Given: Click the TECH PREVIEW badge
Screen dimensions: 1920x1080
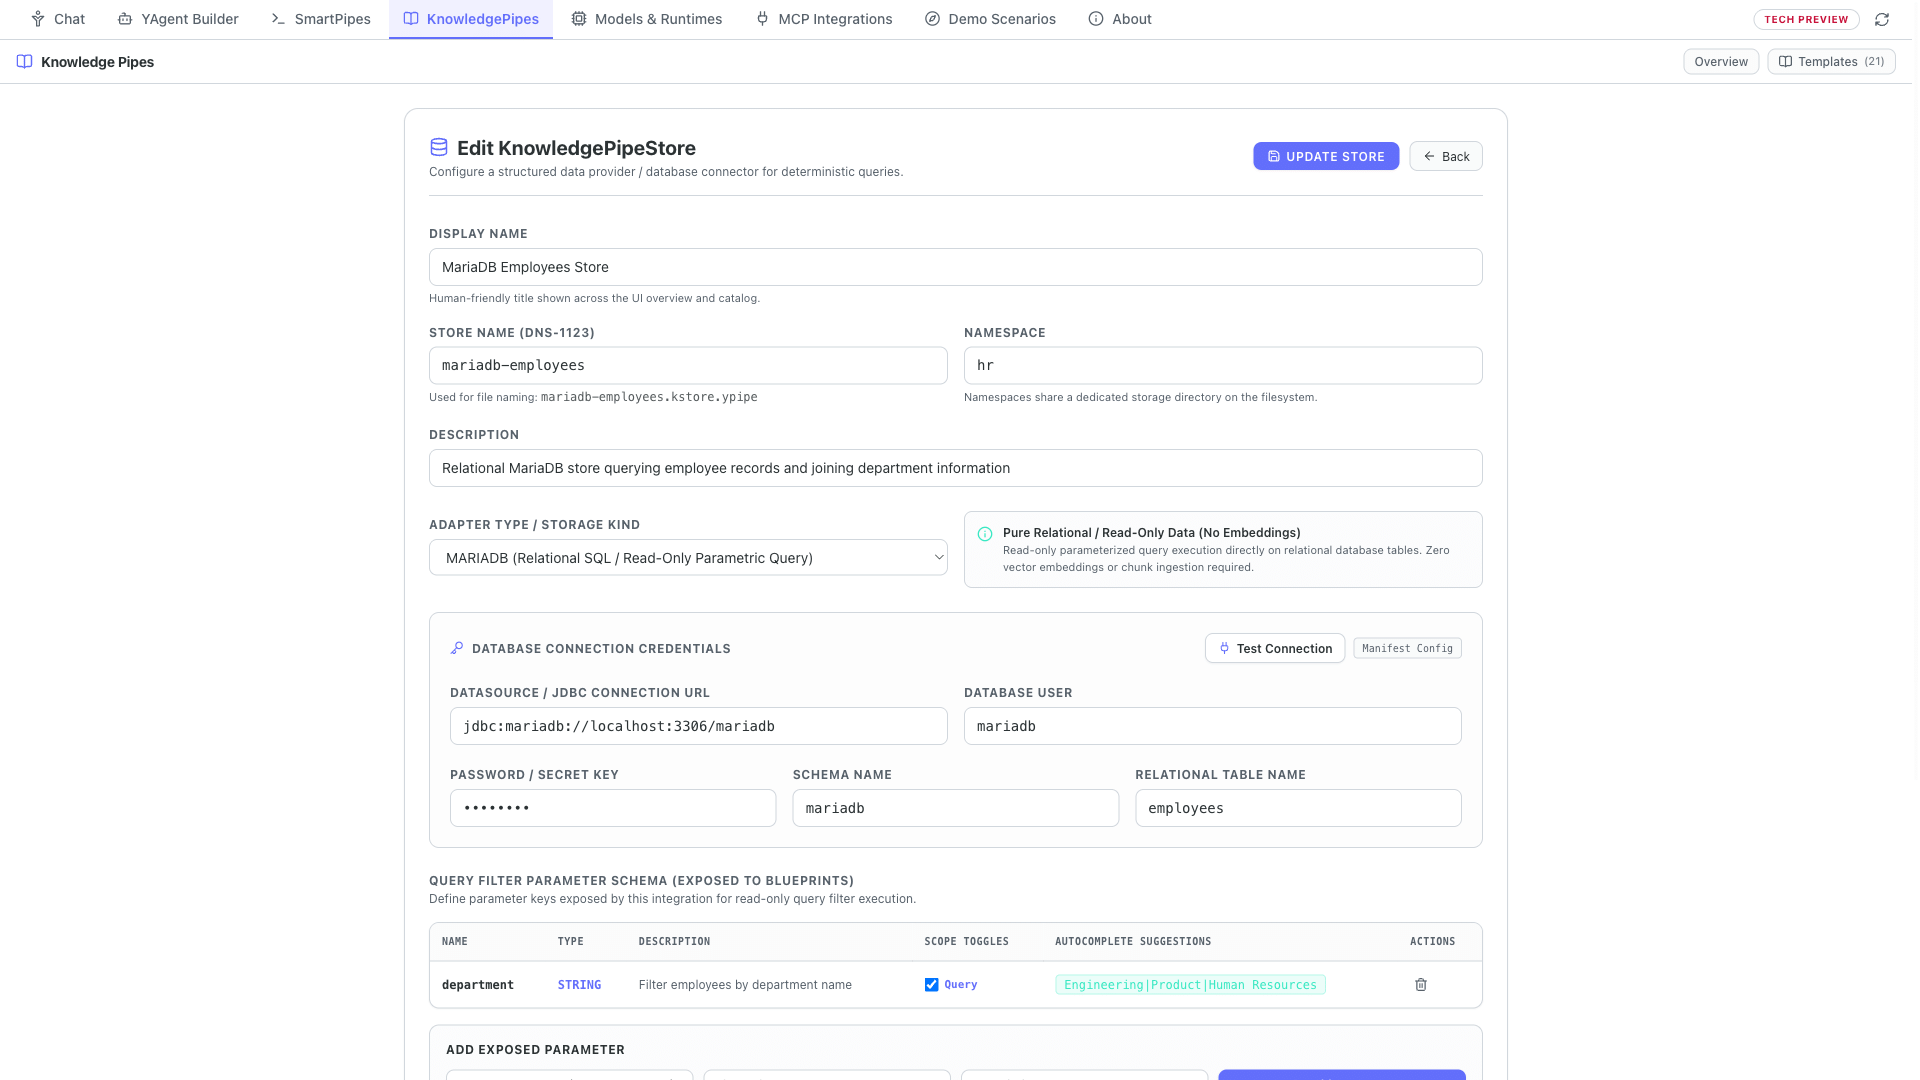Looking at the screenshot, I should [x=1806, y=19].
